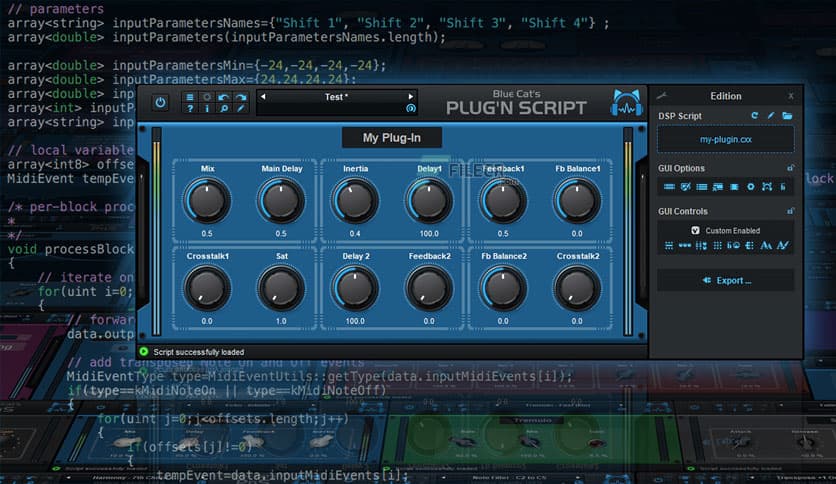Viewport: 836px width, 484px height.
Task: Open the Test preset name menu
Action: pyautogui.click(x=336, y=96)
